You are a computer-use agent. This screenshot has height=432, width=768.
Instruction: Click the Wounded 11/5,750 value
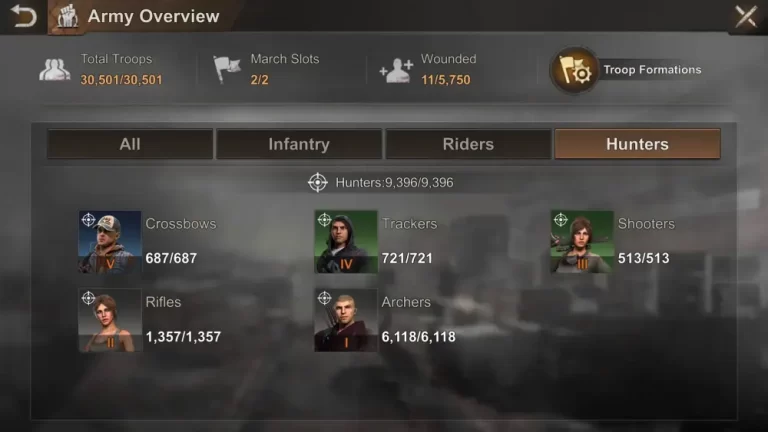tap(446, 80)
